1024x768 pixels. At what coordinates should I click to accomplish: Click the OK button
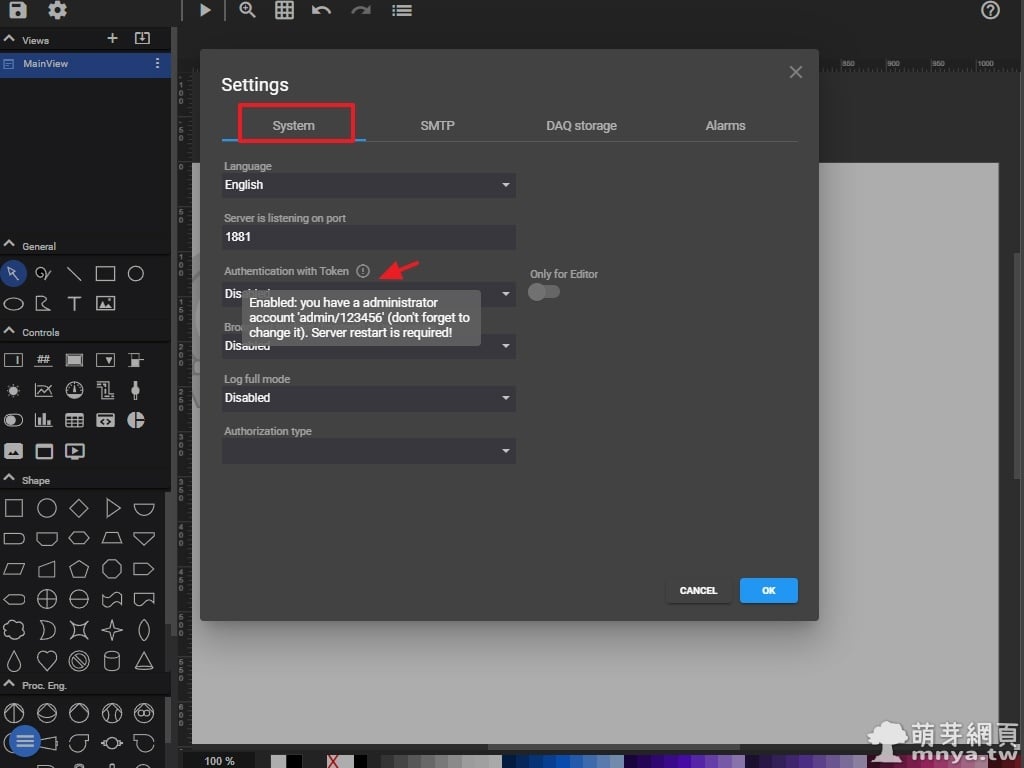768,591
